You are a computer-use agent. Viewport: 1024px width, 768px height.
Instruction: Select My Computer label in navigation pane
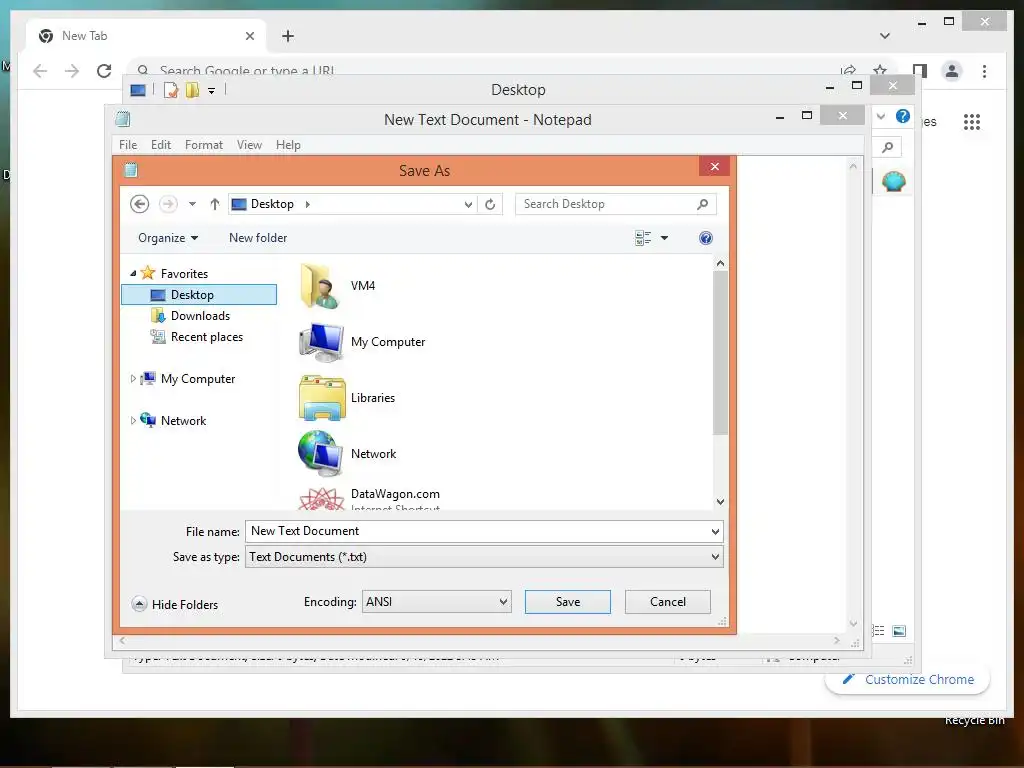click(198, 379)
